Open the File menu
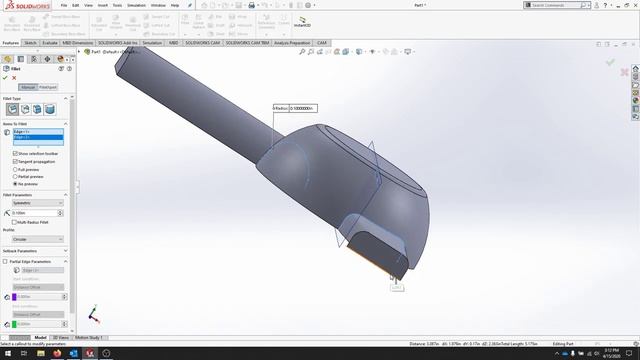This screenshot has height=360, width=640. pyautogui.click(x=64, y=6)
